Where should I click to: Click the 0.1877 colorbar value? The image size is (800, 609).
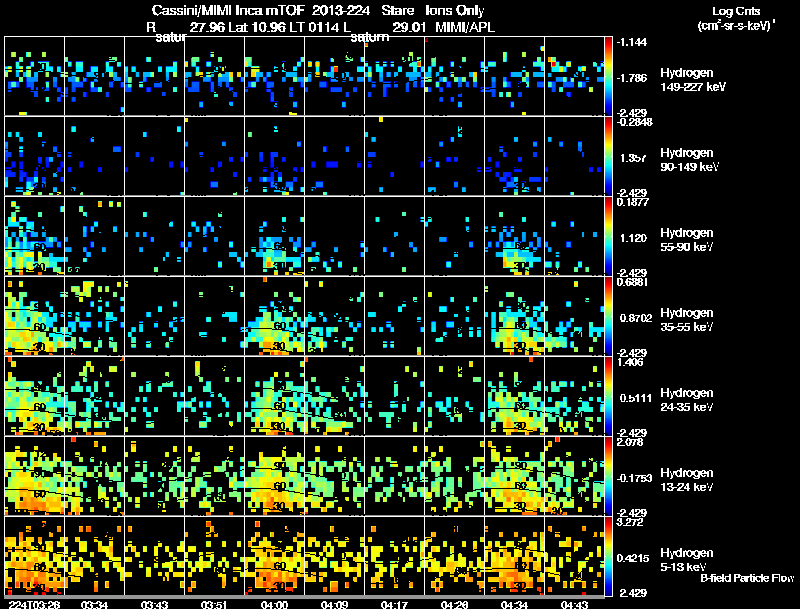point(633,202)
